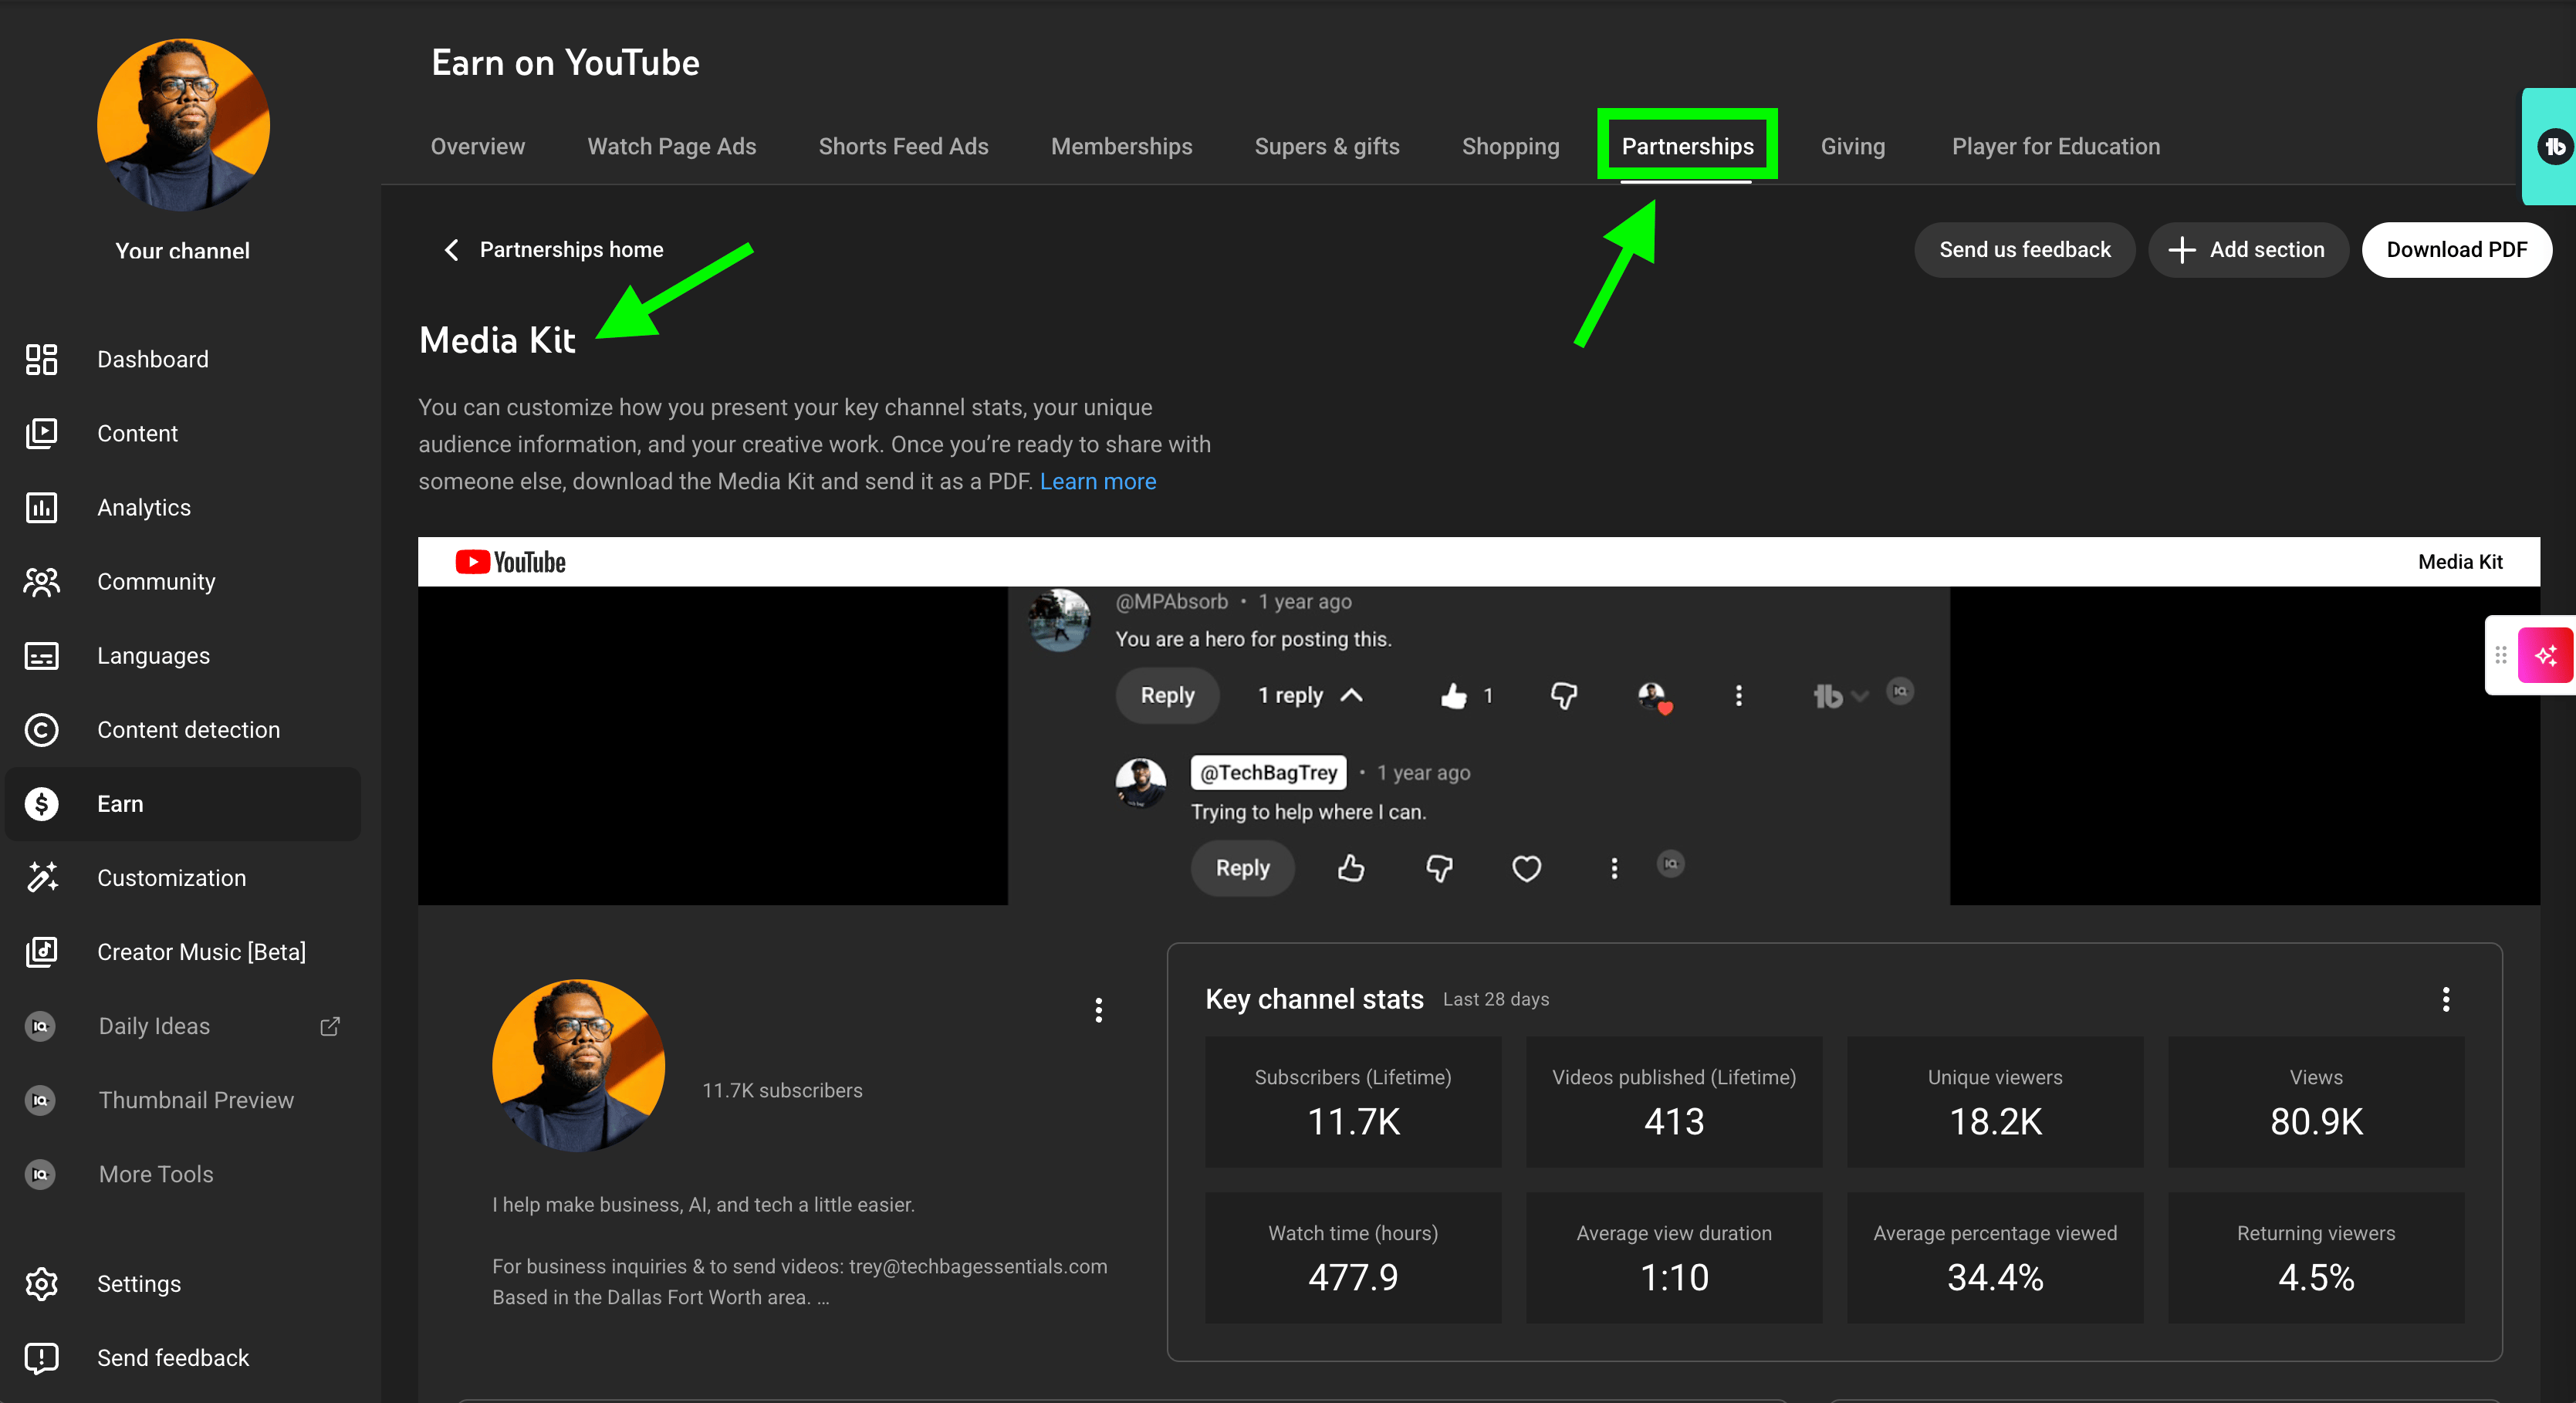2576x1403 pixels.
Task: Click the Download PDF button
Action: [x=2456, y=250]
